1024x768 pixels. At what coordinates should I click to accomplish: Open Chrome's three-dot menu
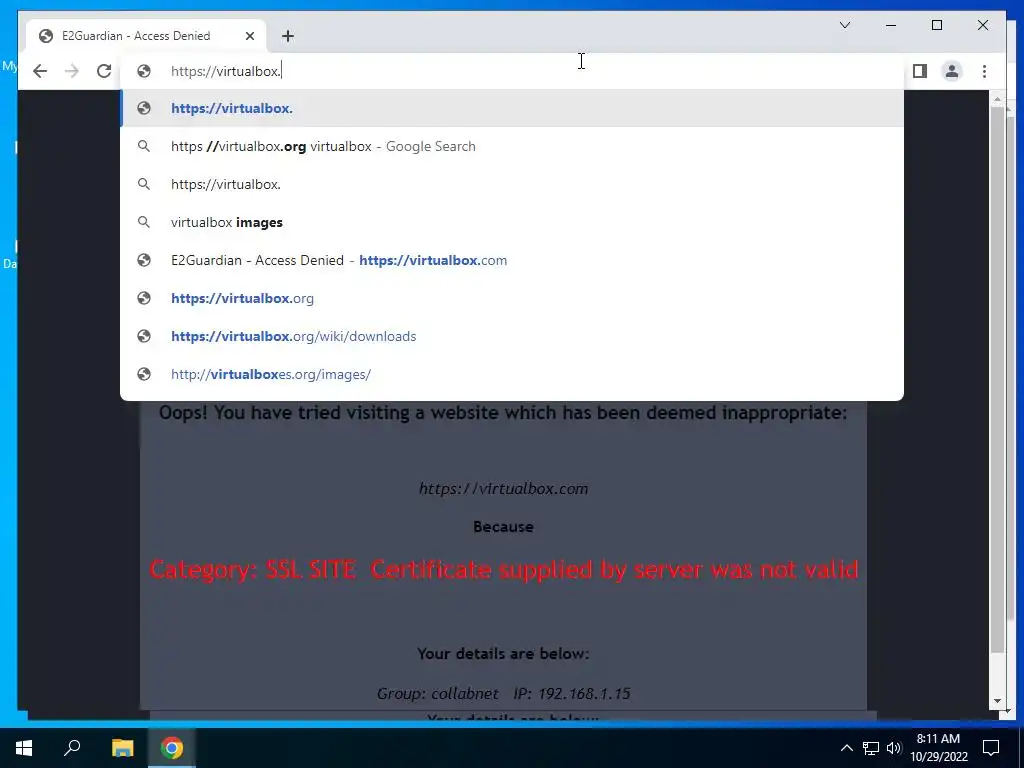click(984, 71)
